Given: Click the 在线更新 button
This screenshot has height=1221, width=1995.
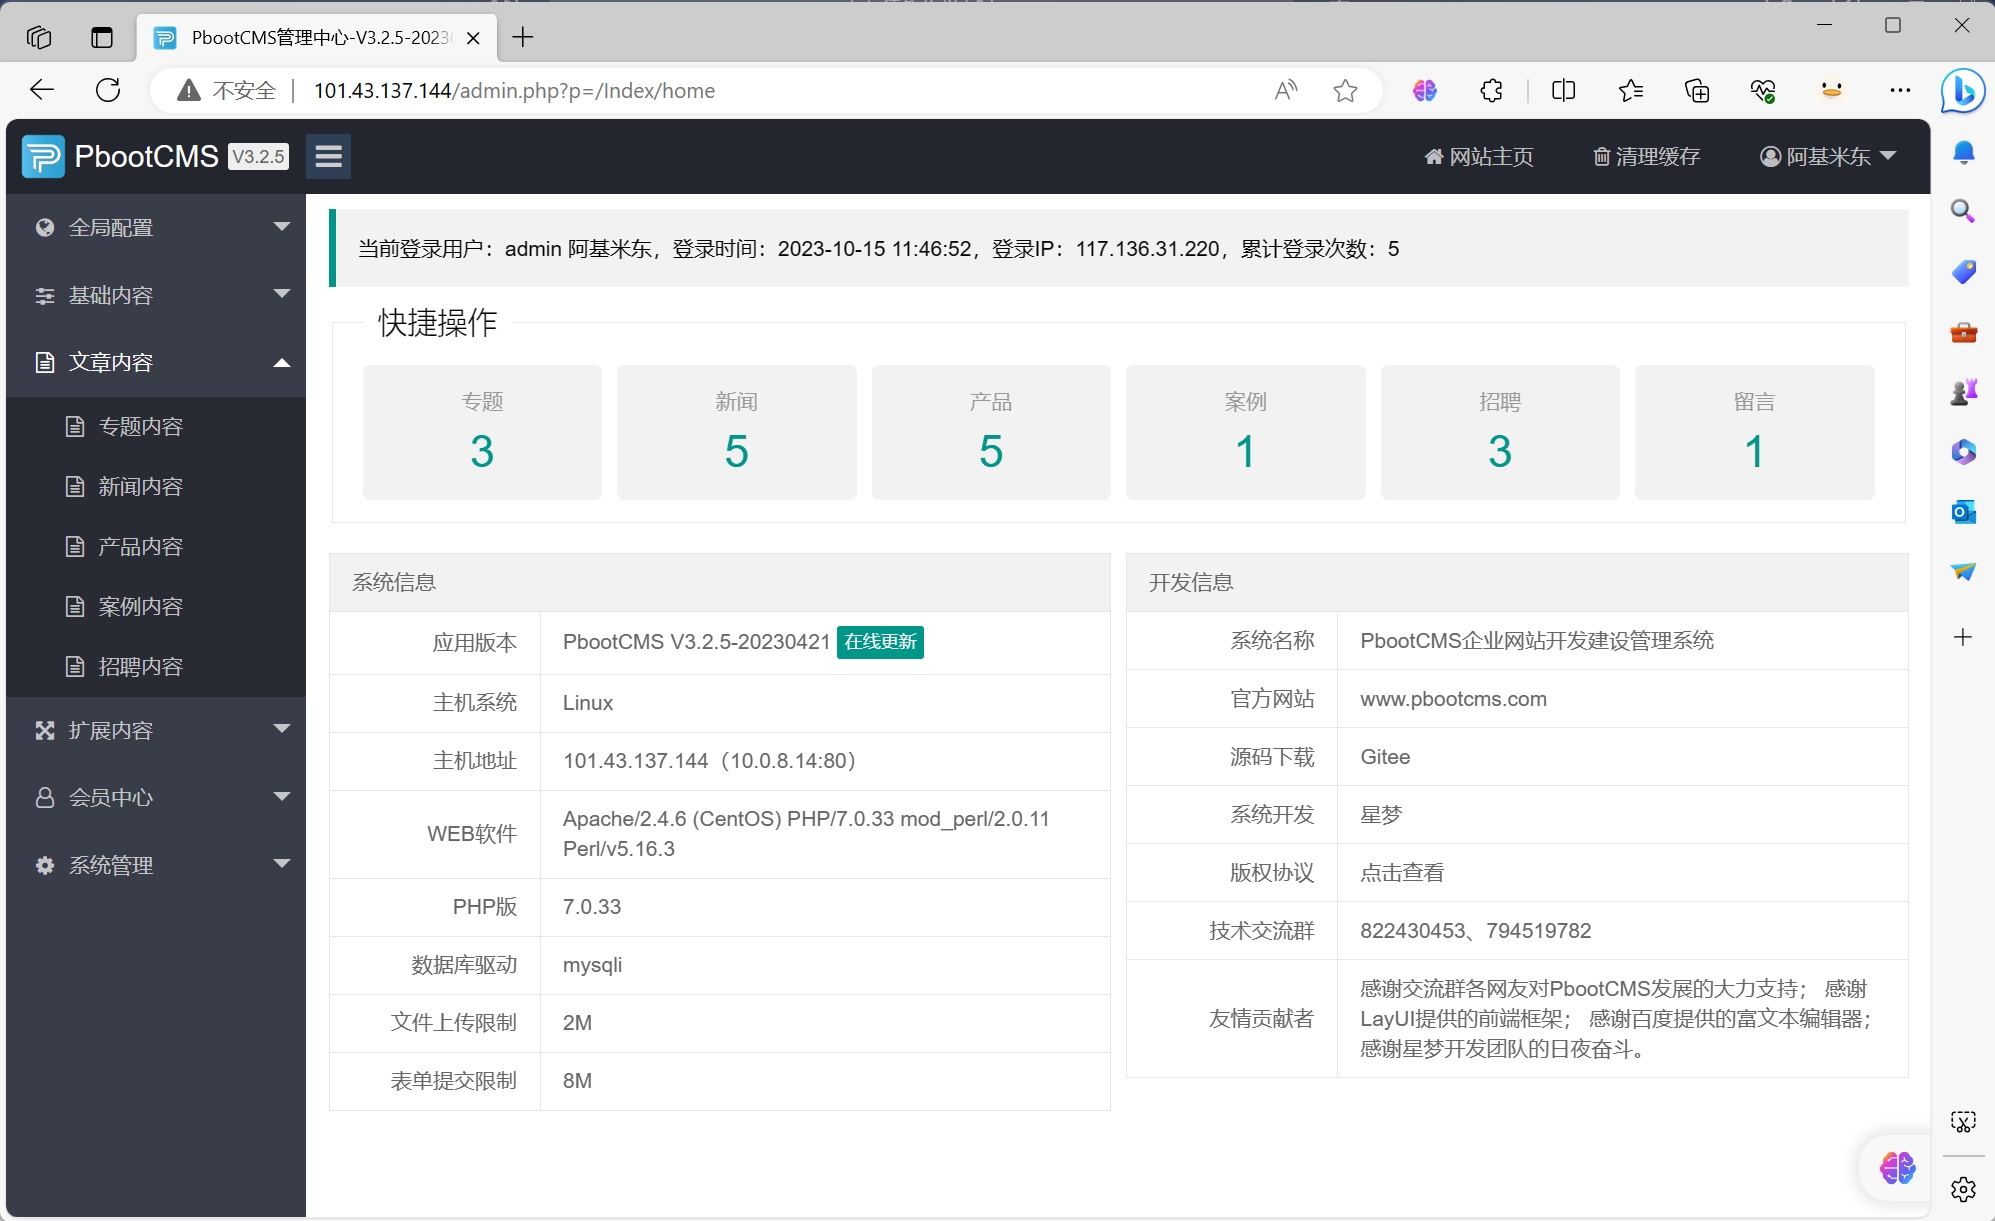Looking at the screenshot, I should pyautogui.click(x=880, y=642).
